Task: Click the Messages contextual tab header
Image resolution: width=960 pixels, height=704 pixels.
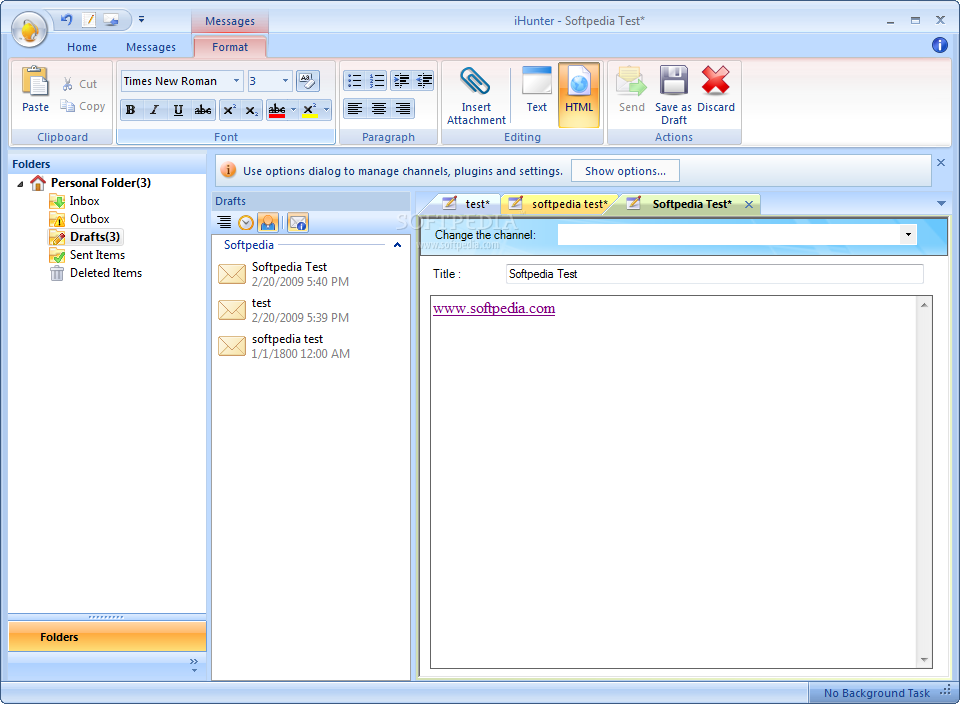Action: pyautogui.click(x=230, y=21)
